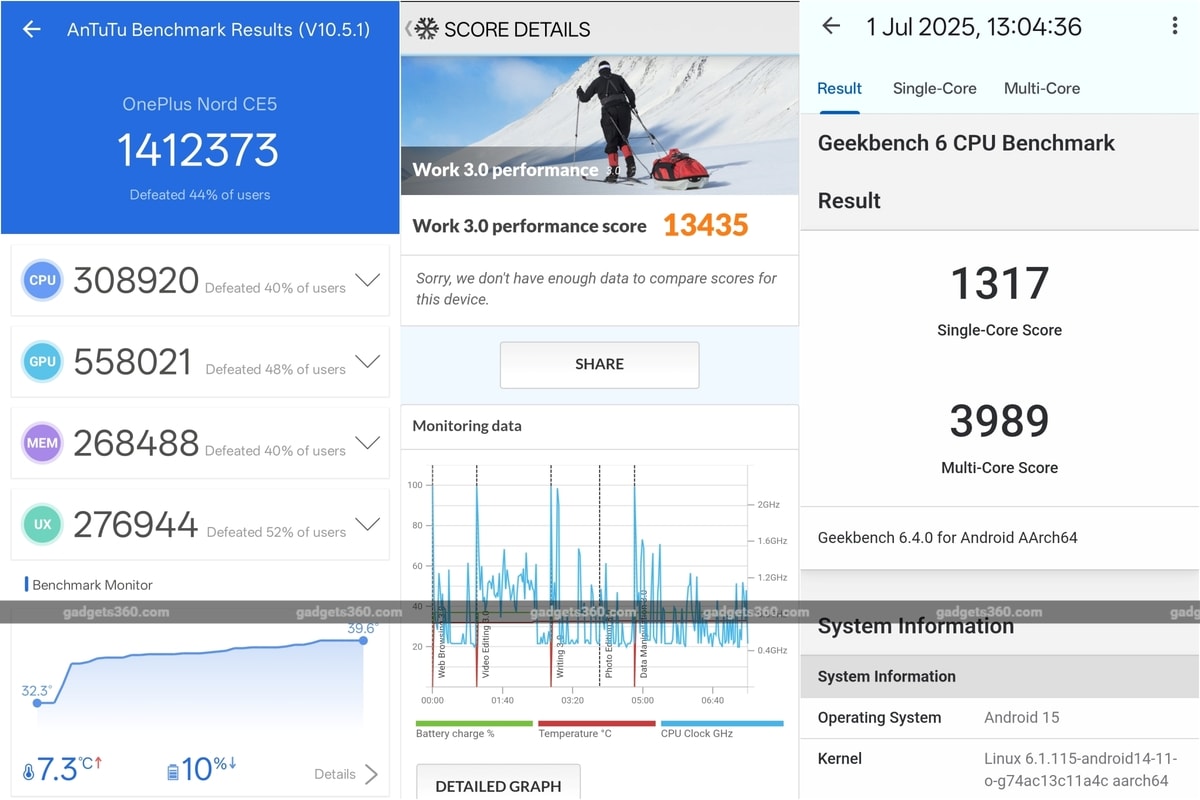Image resolution: width=1200 pixels, height=800 pixels.
Task: Click the Kernel Linux 6.1.115 row
Action: [x=1000, y=768]
